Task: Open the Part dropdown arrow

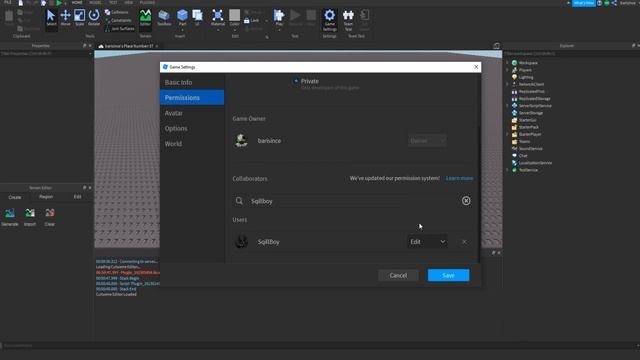Action: point(182,30)
